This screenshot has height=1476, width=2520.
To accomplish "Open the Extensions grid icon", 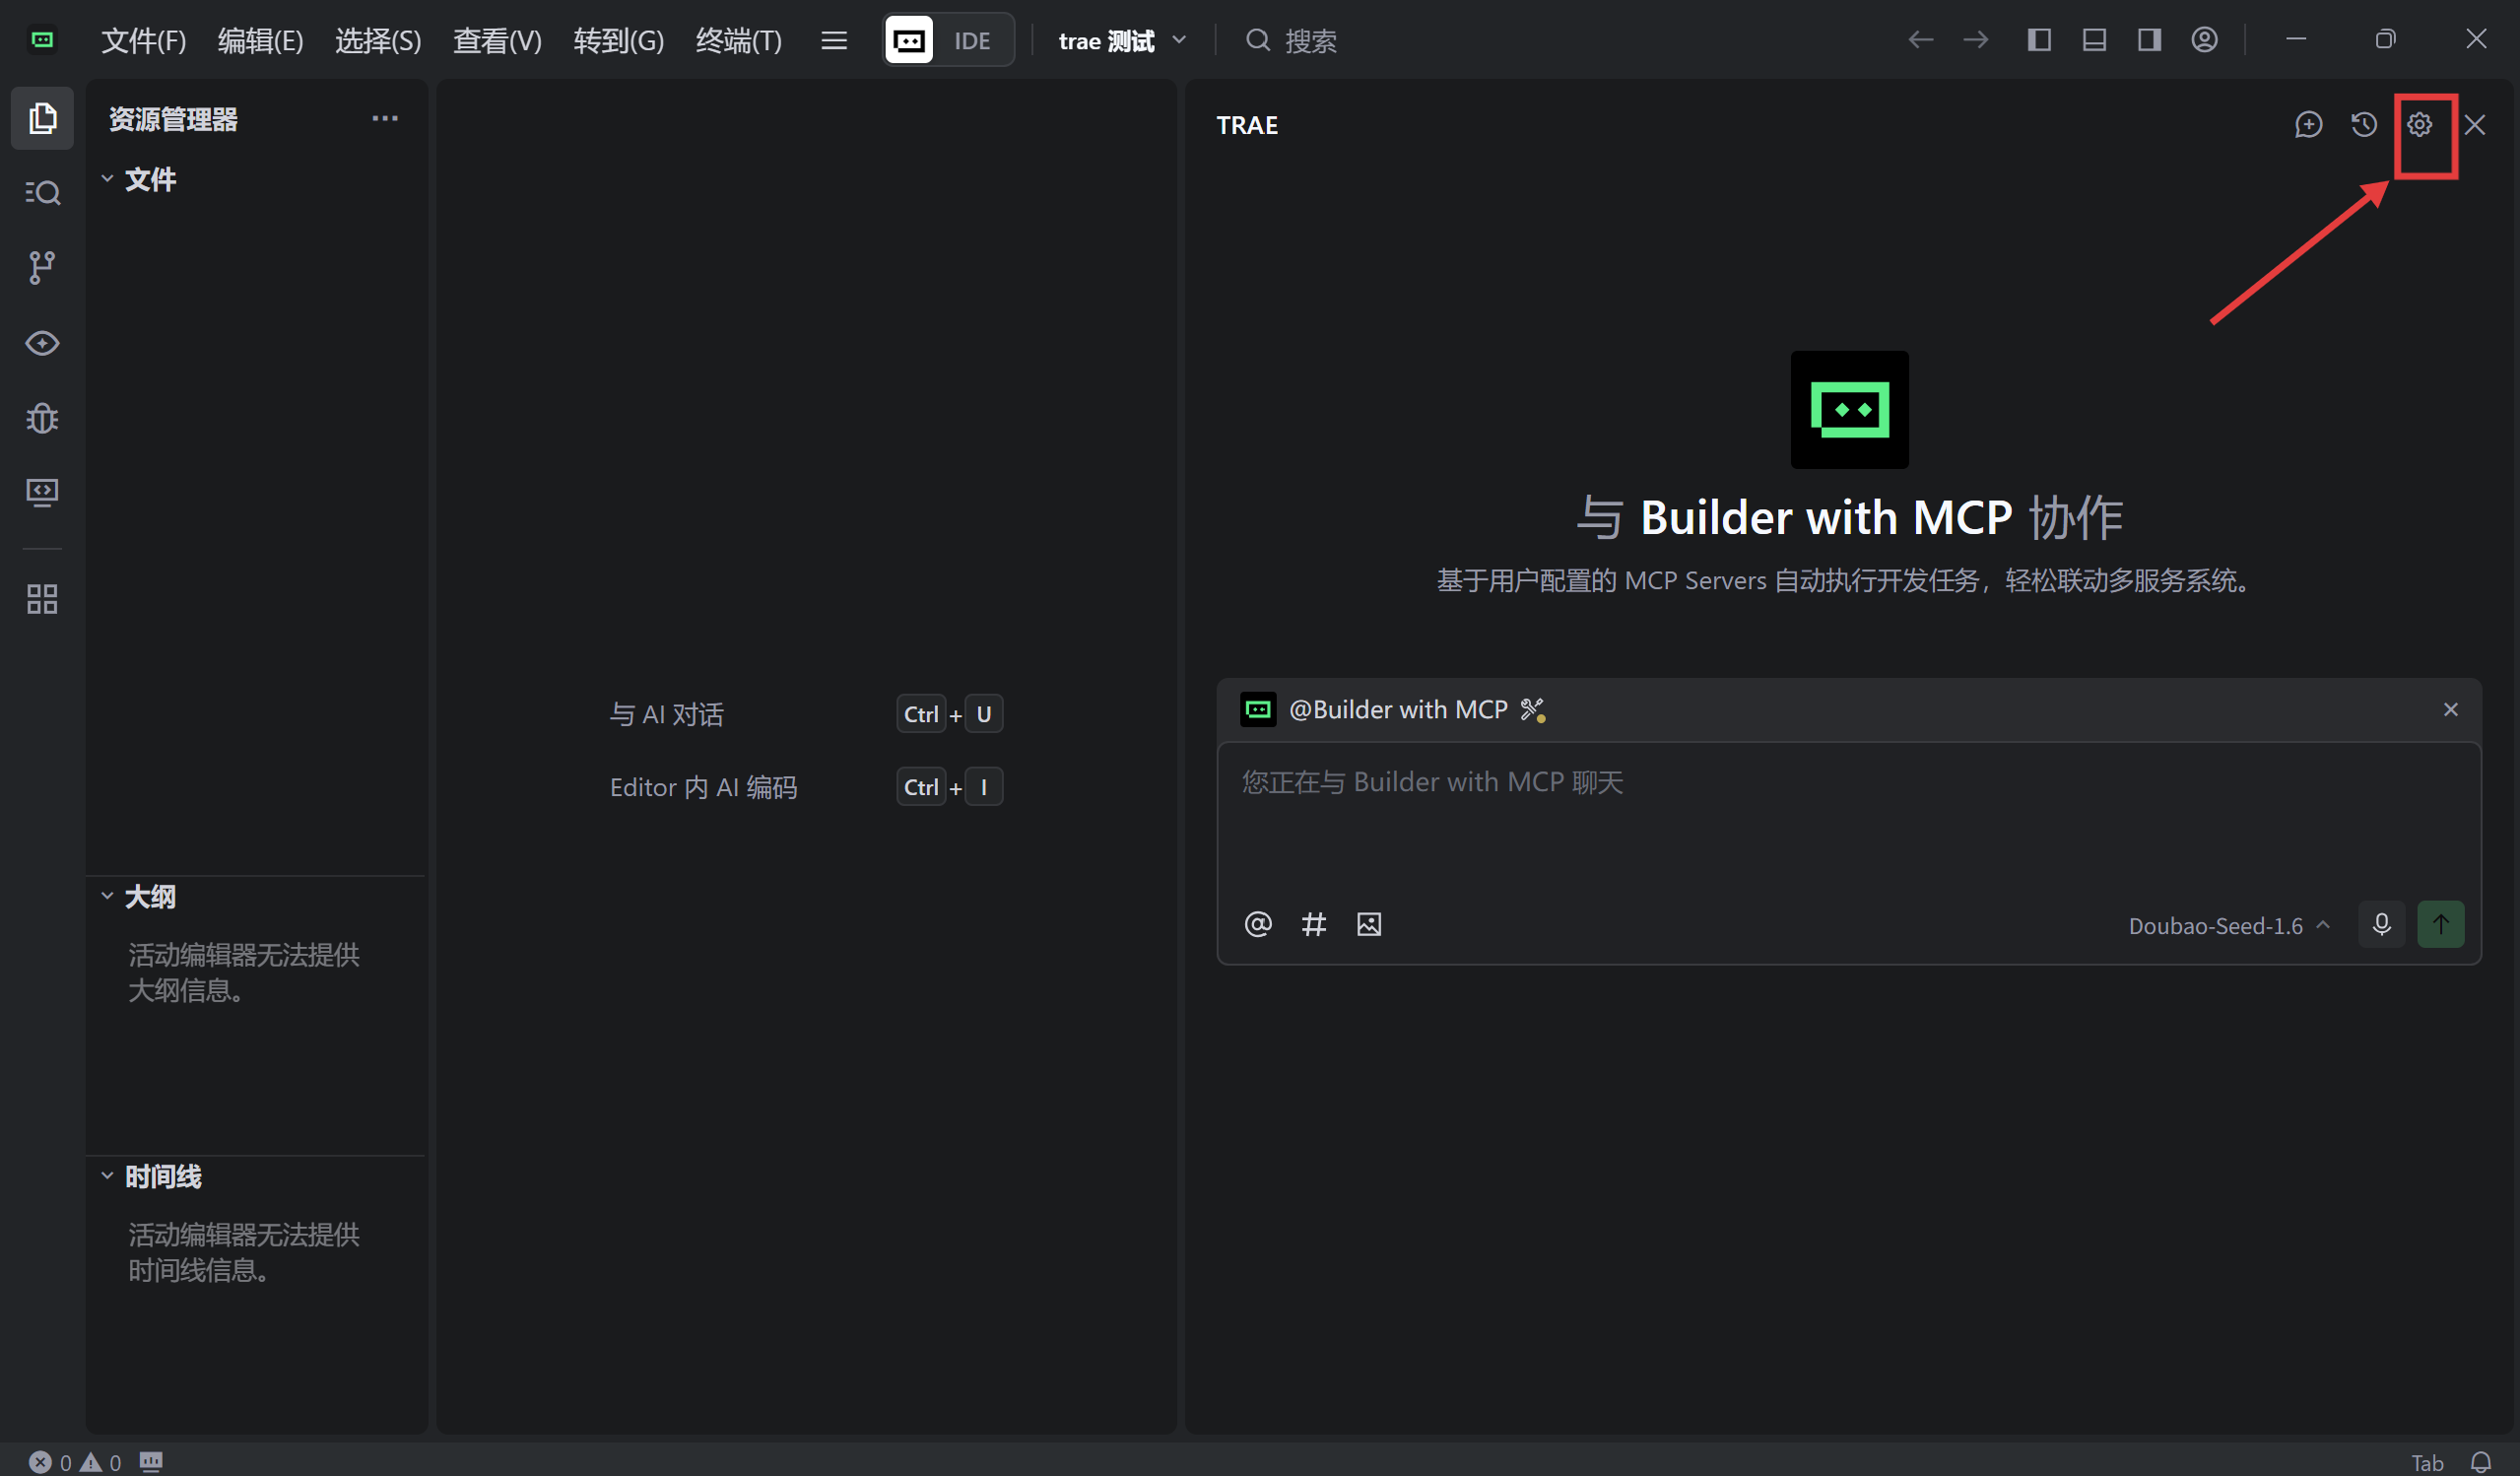I will (42, 599).
